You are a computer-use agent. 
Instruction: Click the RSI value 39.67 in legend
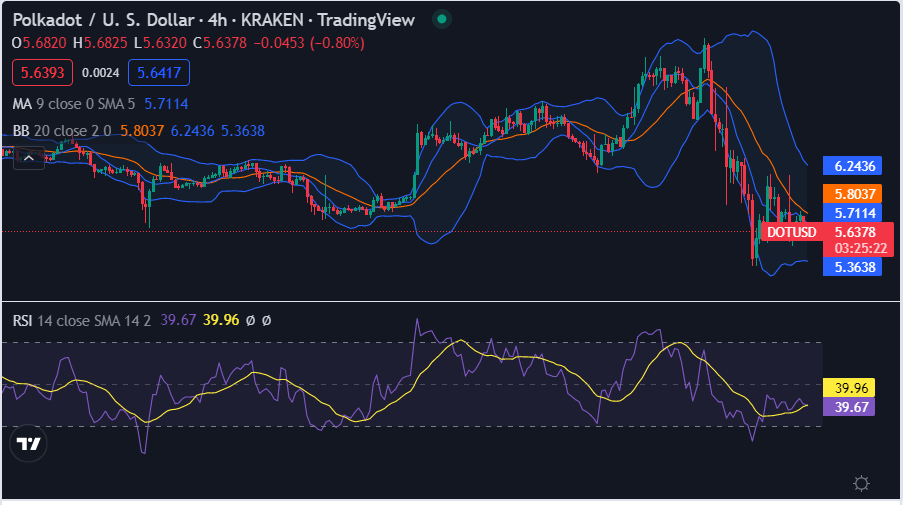tap(178, 320)
